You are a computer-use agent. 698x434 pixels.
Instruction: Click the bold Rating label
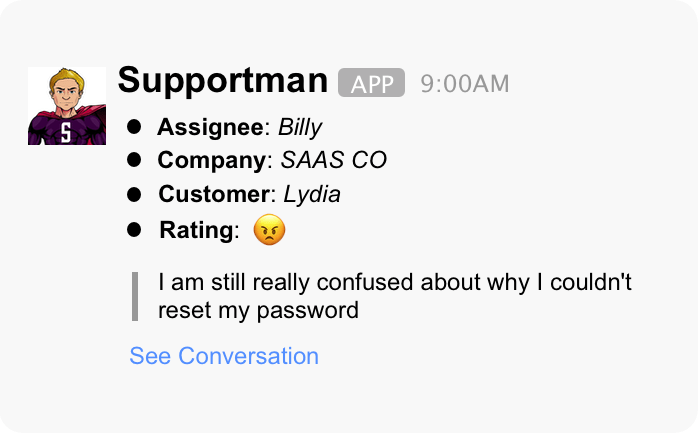(x=196, y=230)
